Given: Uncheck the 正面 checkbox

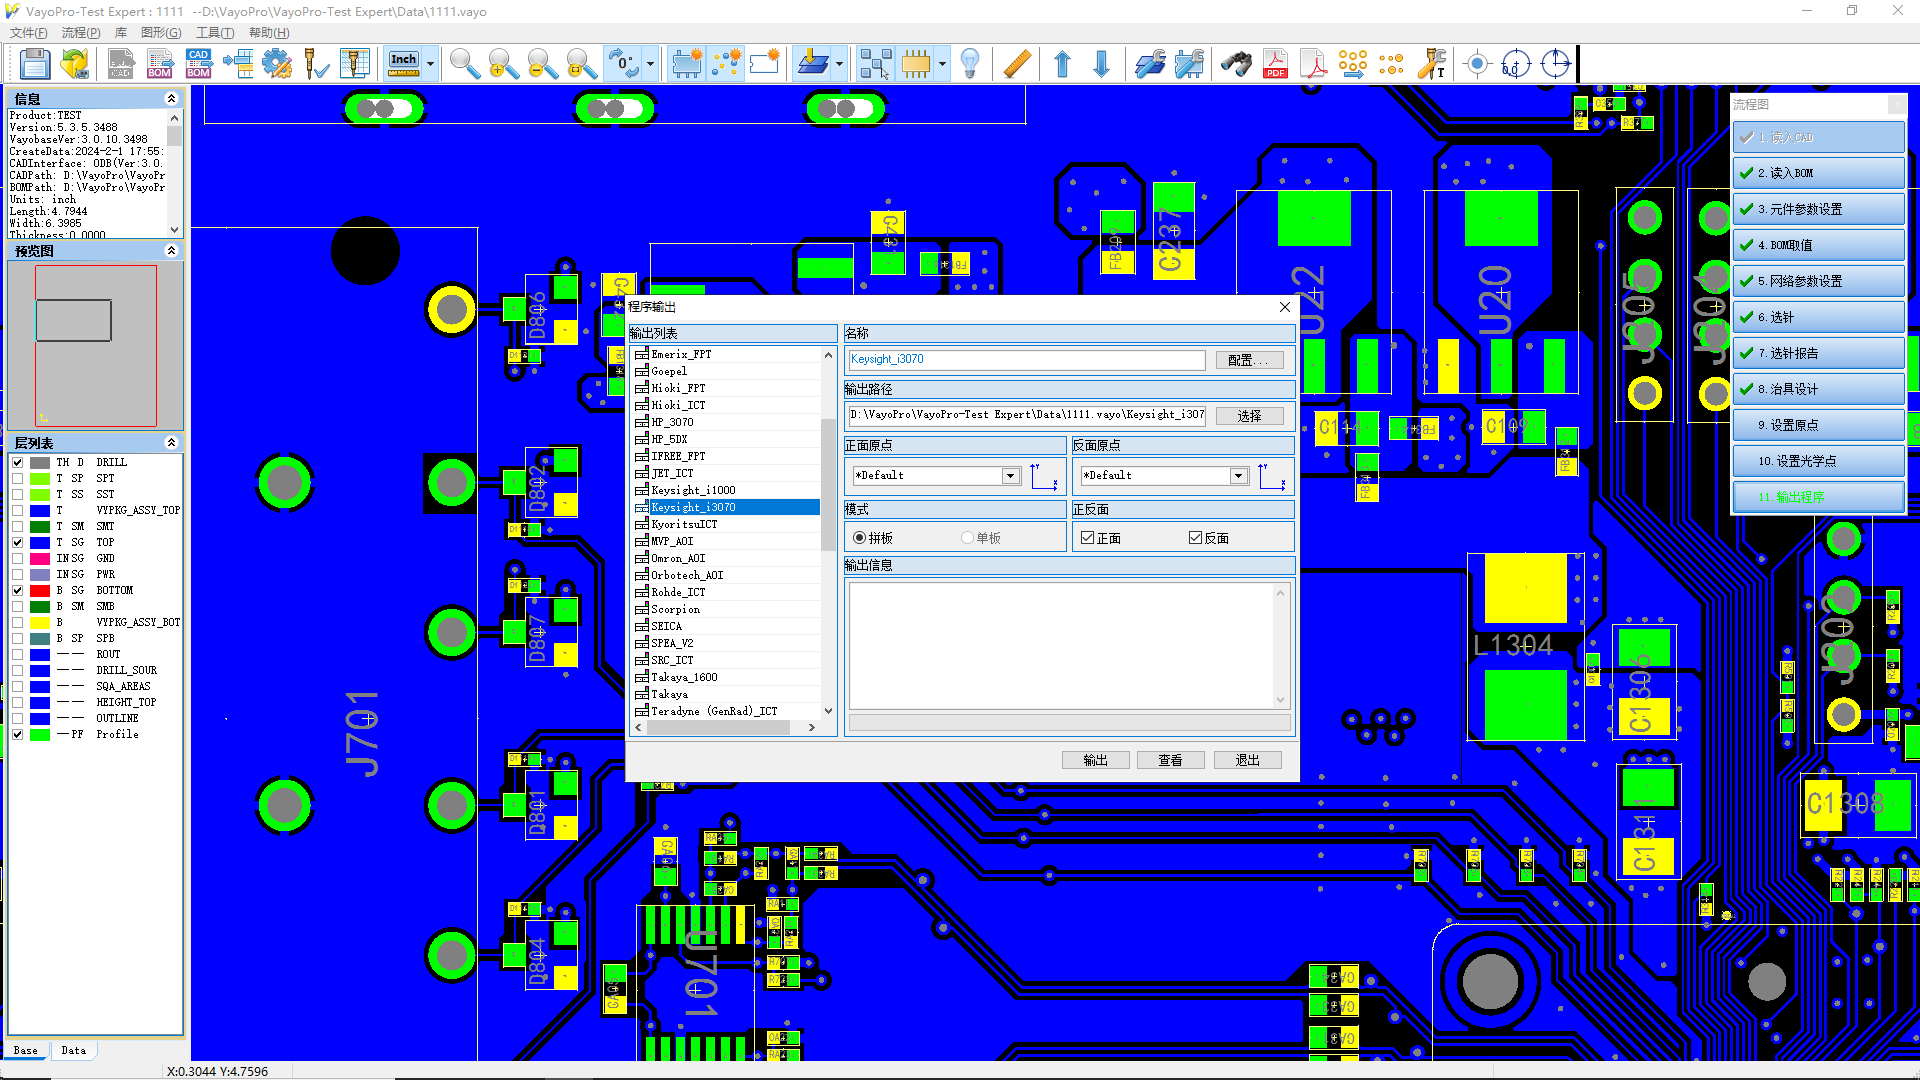Looking at the screenshot, I should (x=1087, y=538).
